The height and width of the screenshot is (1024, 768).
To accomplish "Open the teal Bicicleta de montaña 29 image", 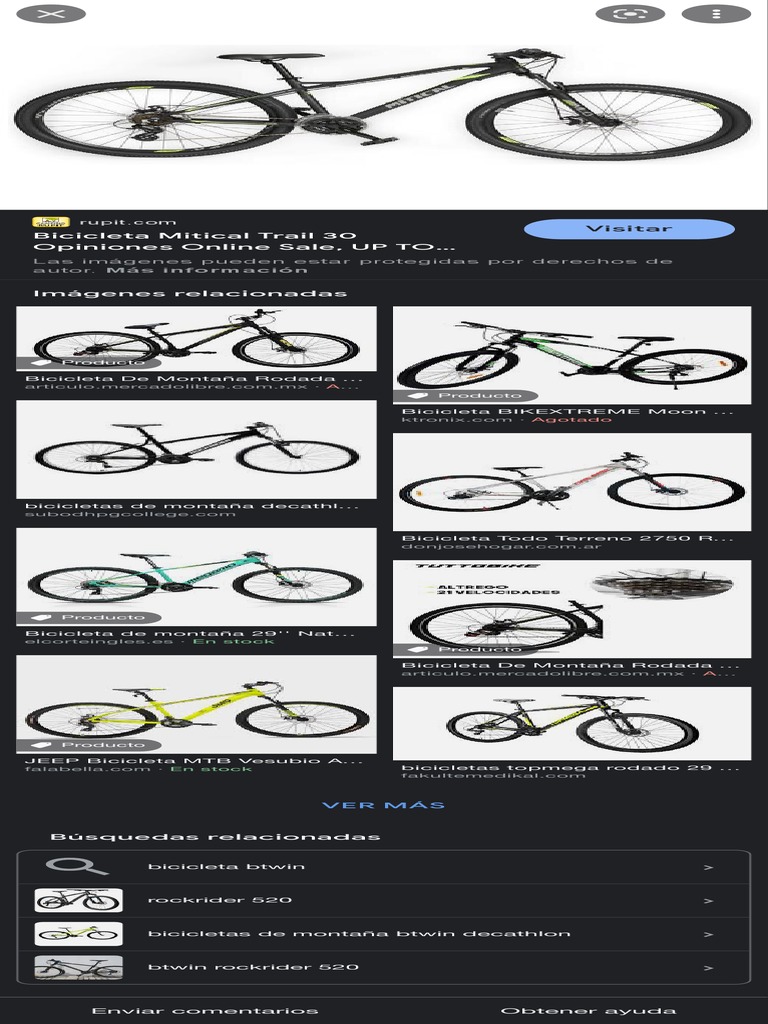I will tap(196, 577).
